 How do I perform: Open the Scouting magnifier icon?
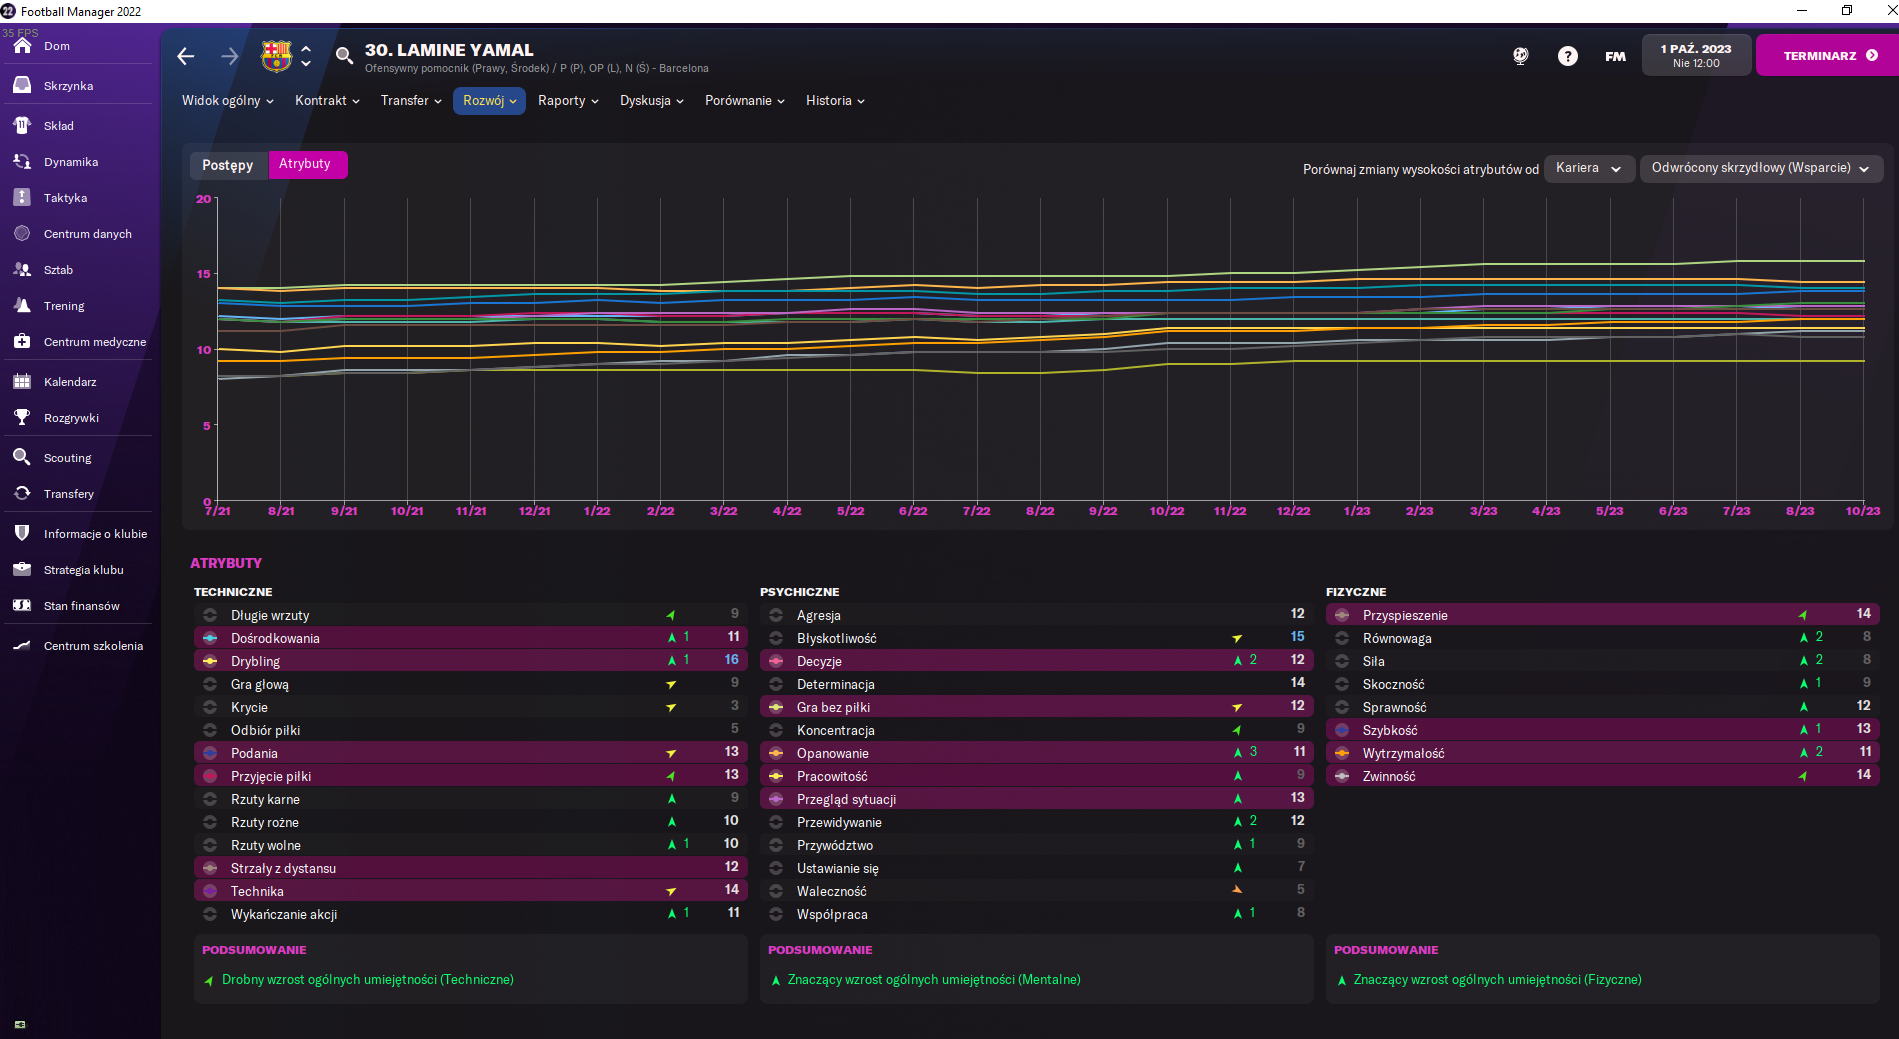point(22,458)
